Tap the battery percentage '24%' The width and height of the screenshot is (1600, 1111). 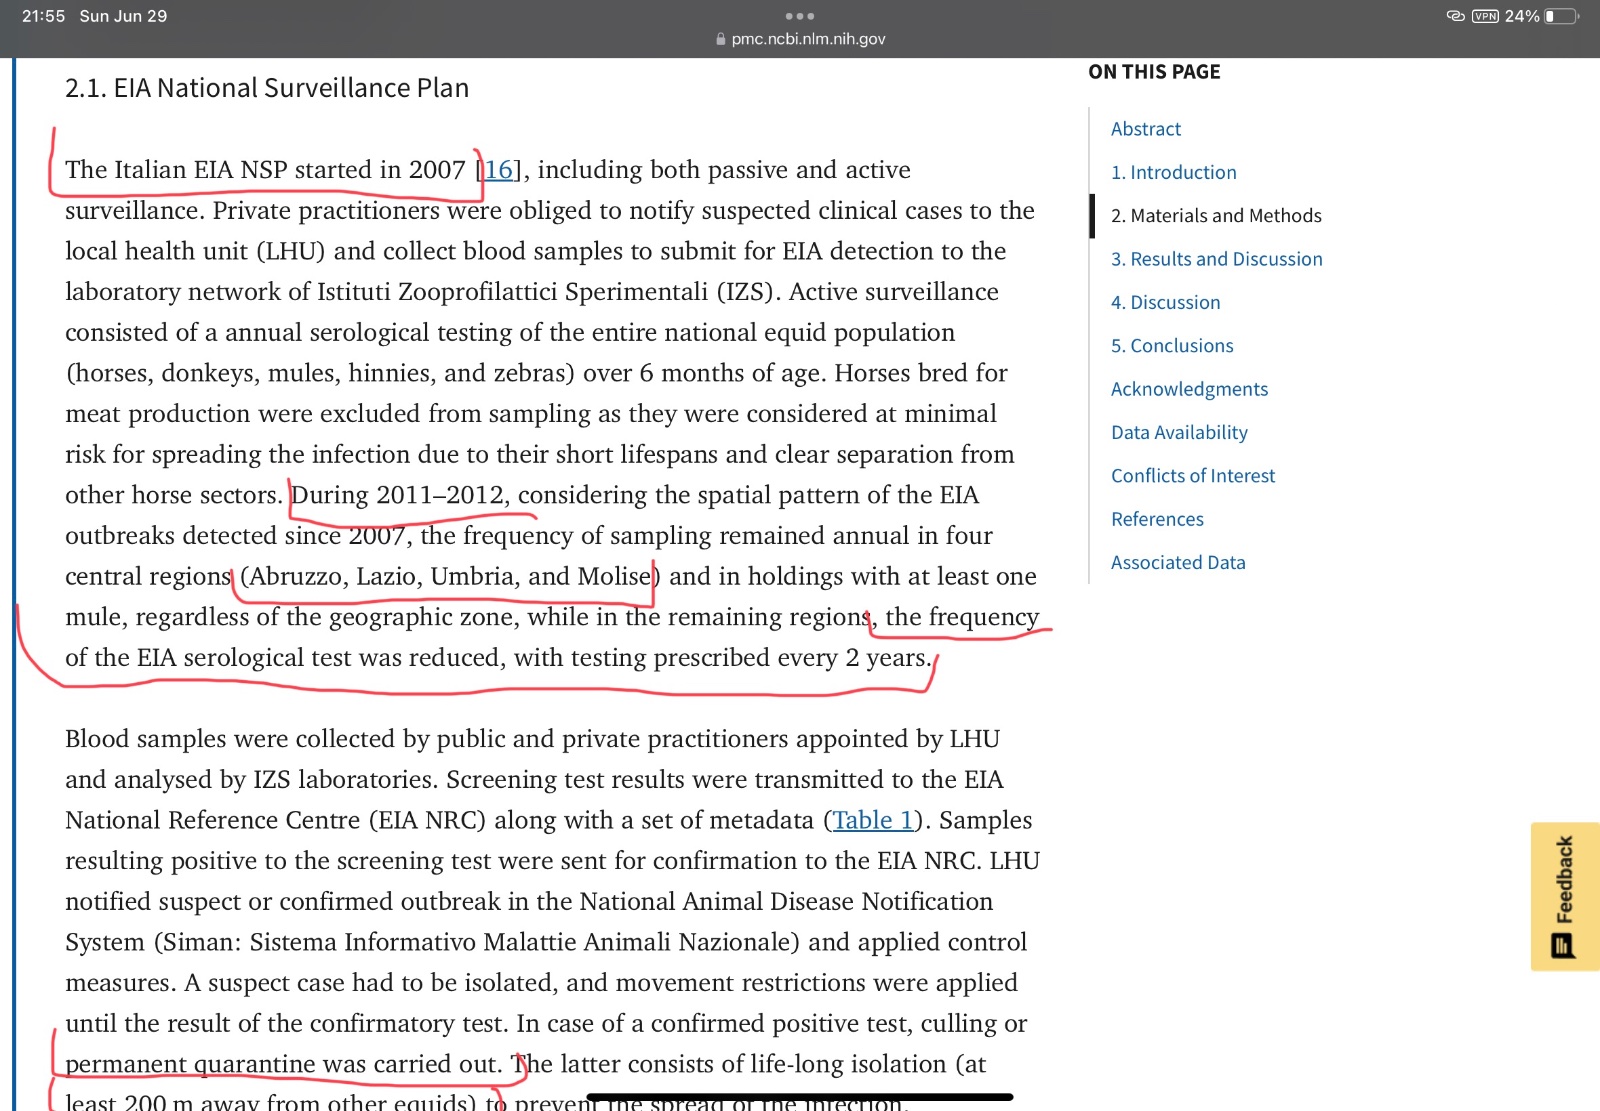pos(1522,16)
